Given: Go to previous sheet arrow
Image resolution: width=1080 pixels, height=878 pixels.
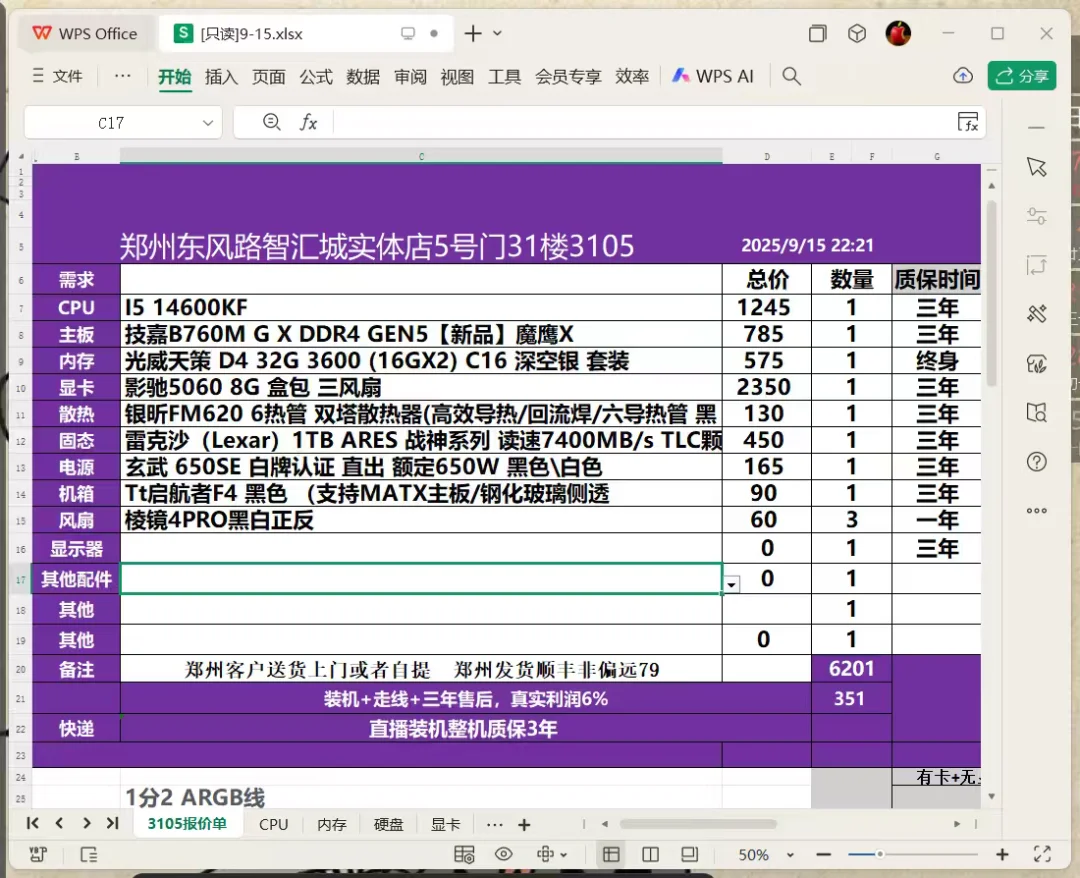Looking at the screenshot, I should click(x=59, y=823).
